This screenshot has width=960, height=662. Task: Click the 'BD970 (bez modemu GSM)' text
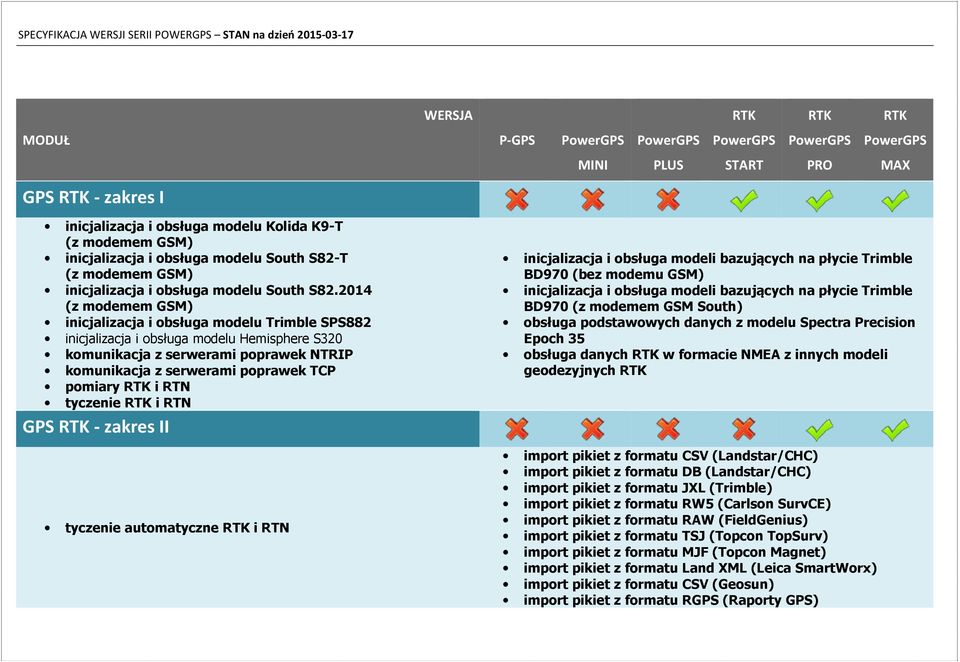[613, 274]
